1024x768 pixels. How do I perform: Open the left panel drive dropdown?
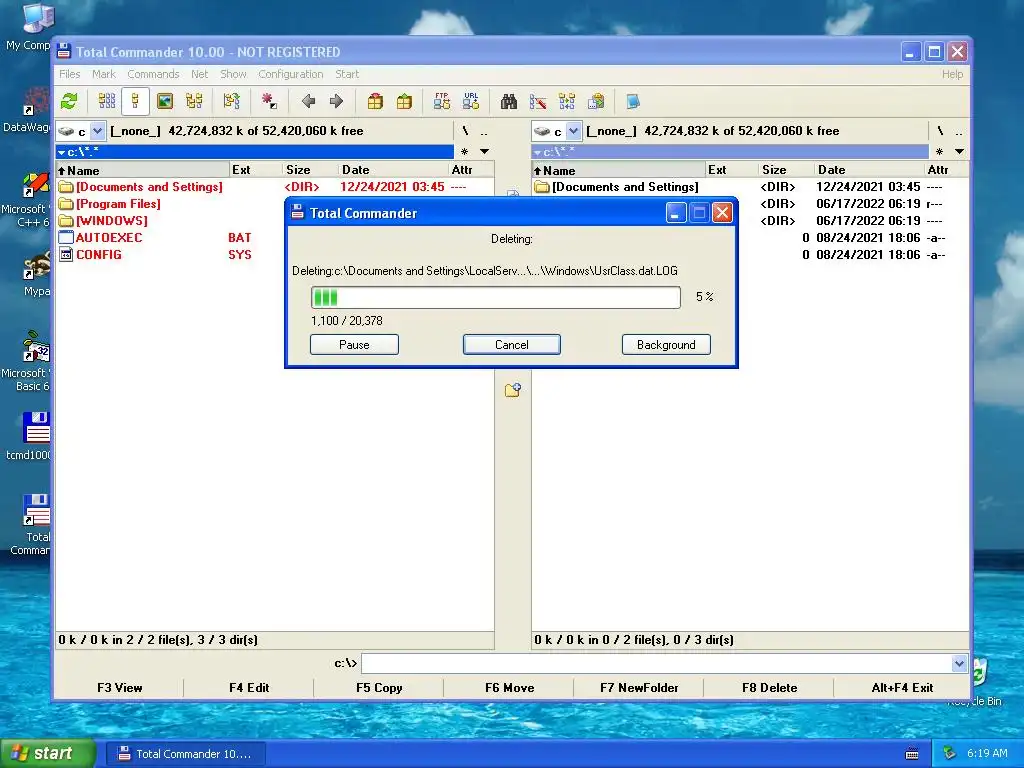97,131
